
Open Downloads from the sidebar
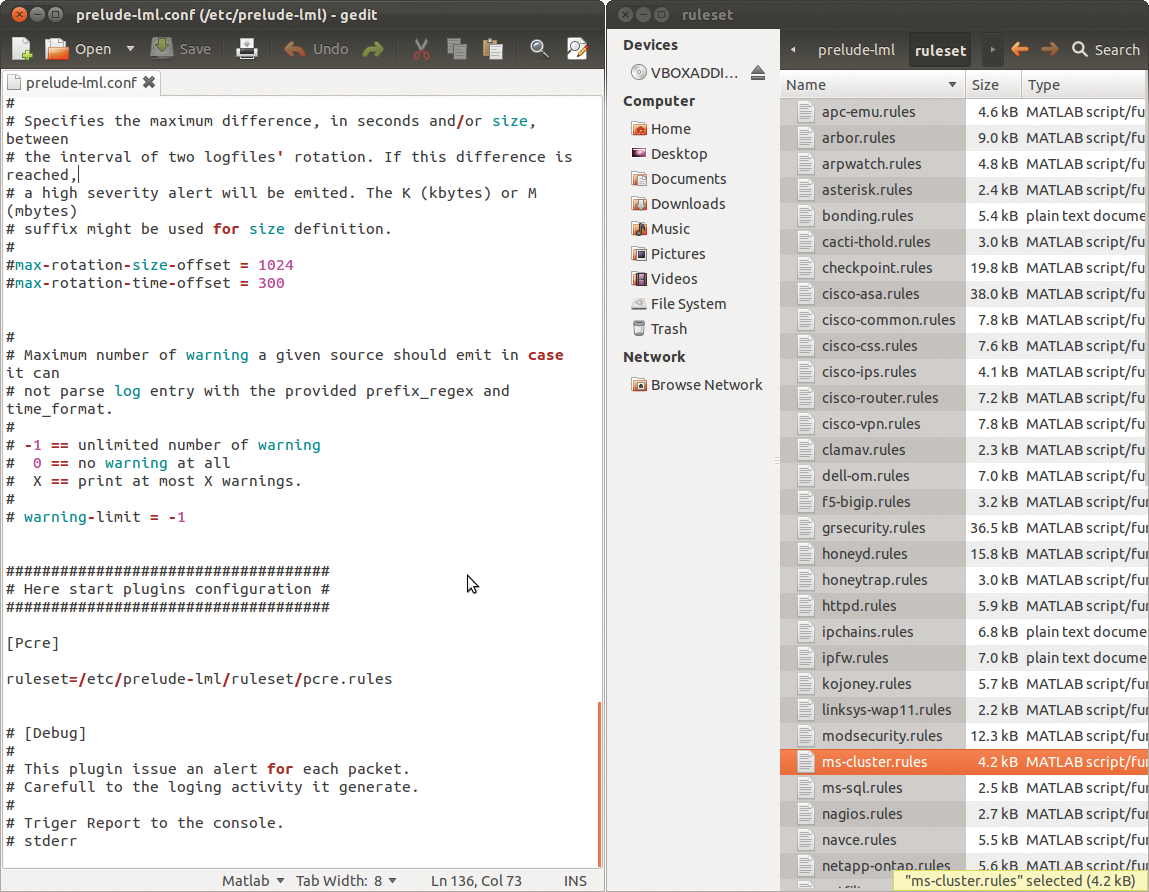pyautogui.click(x=679, y=204)
